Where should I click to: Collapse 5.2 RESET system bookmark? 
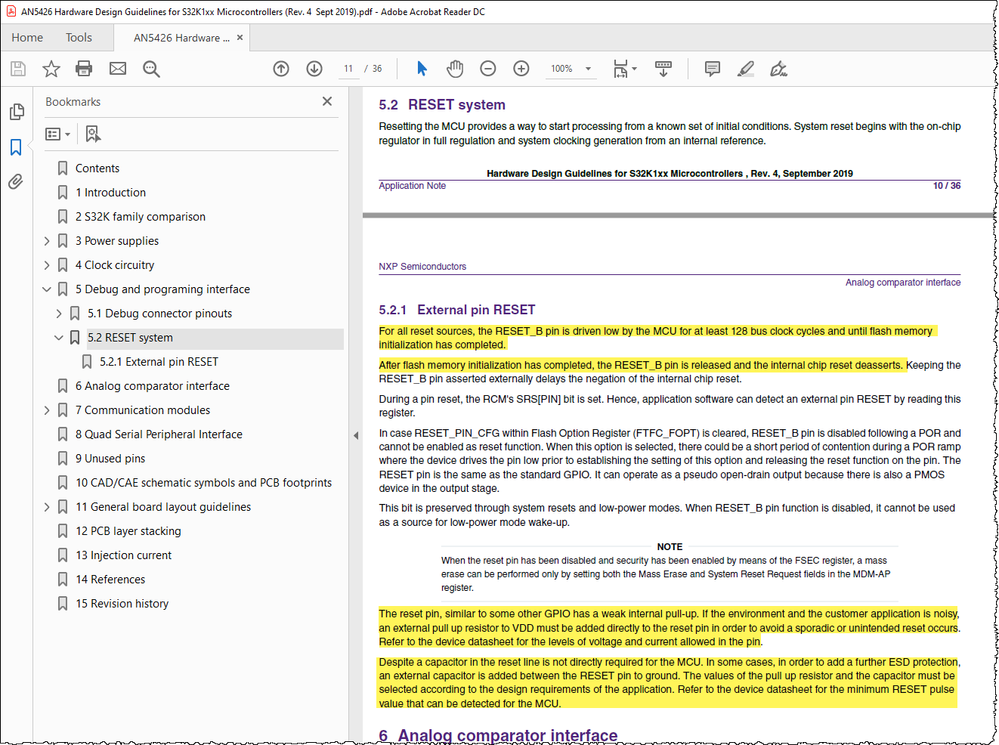59,338
